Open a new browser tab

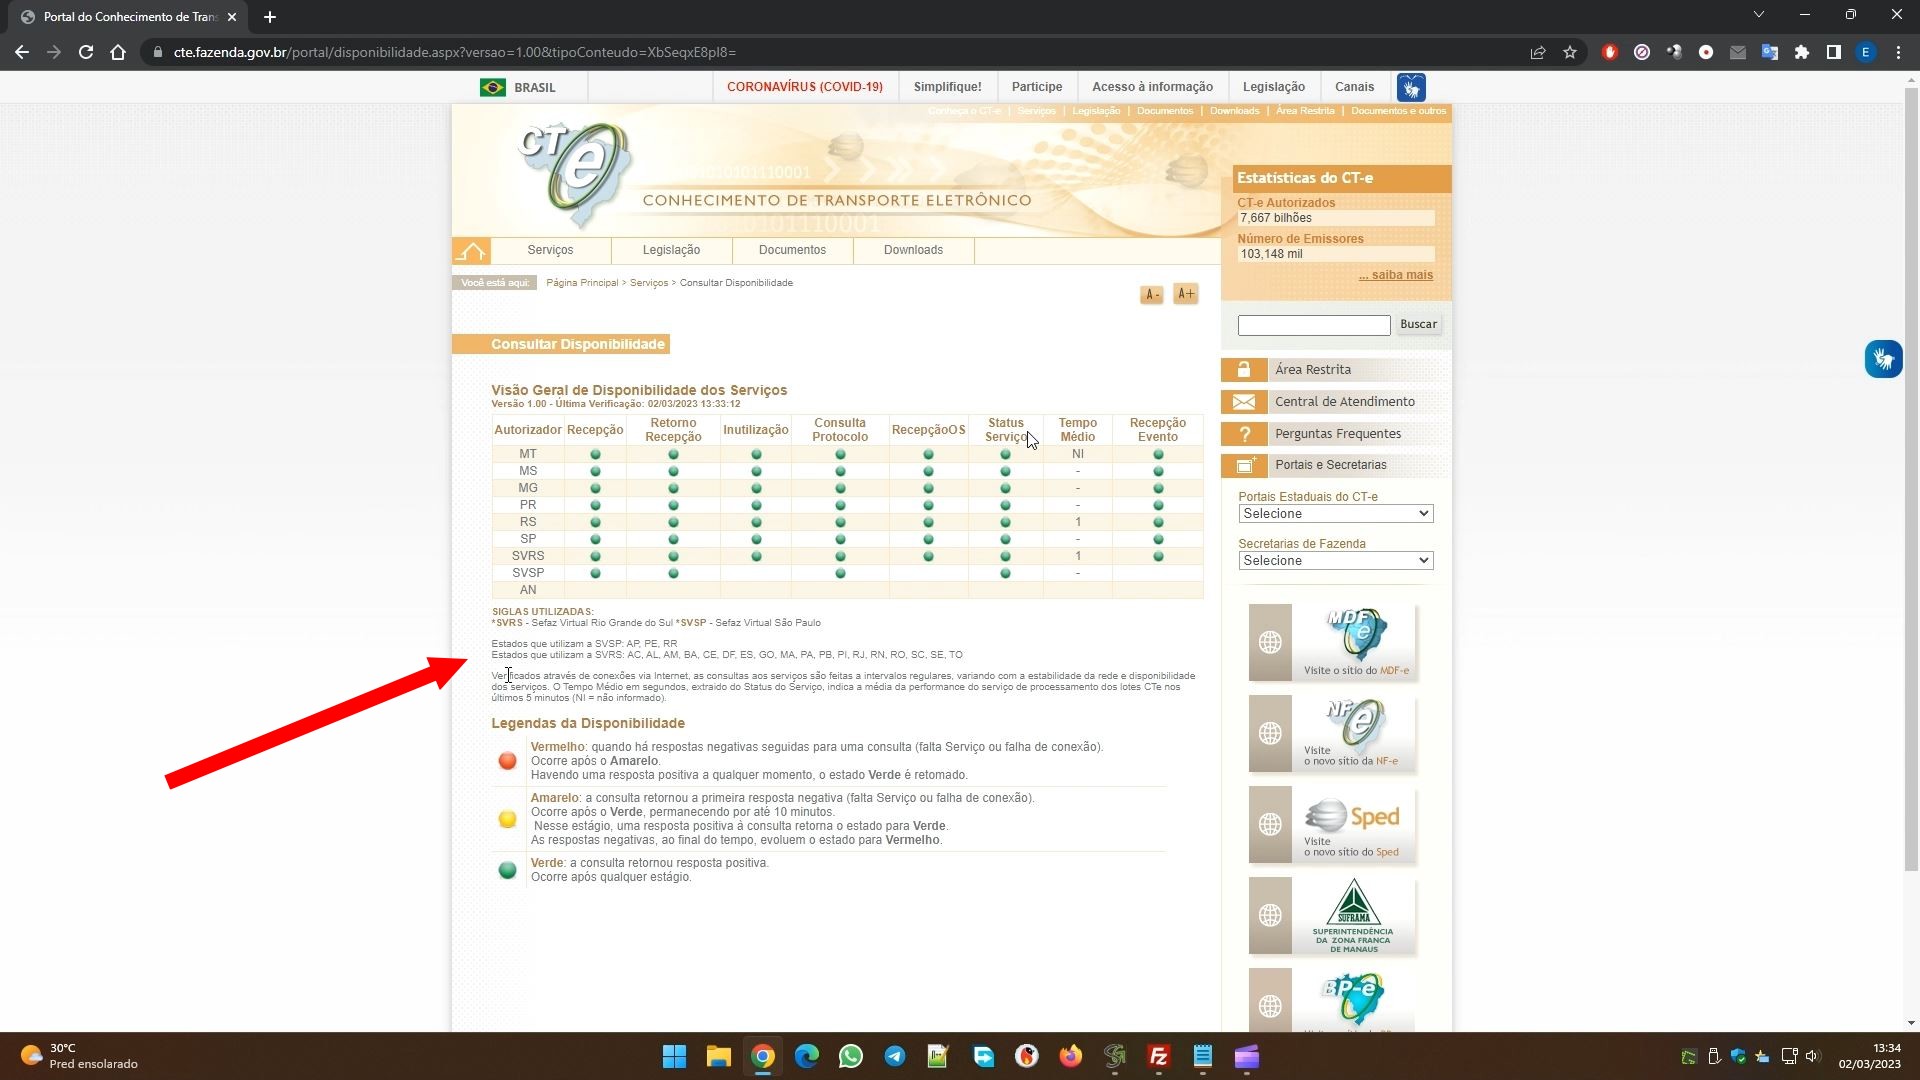[270, 17]
